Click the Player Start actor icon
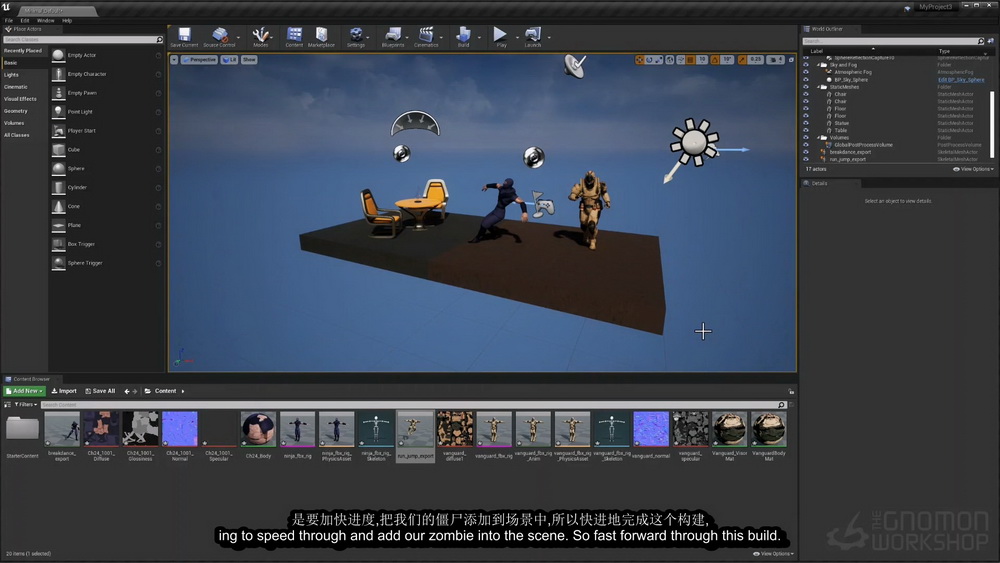Image resolution: width=1000 pixels, height=563 pixels. [x=58, y=131]
